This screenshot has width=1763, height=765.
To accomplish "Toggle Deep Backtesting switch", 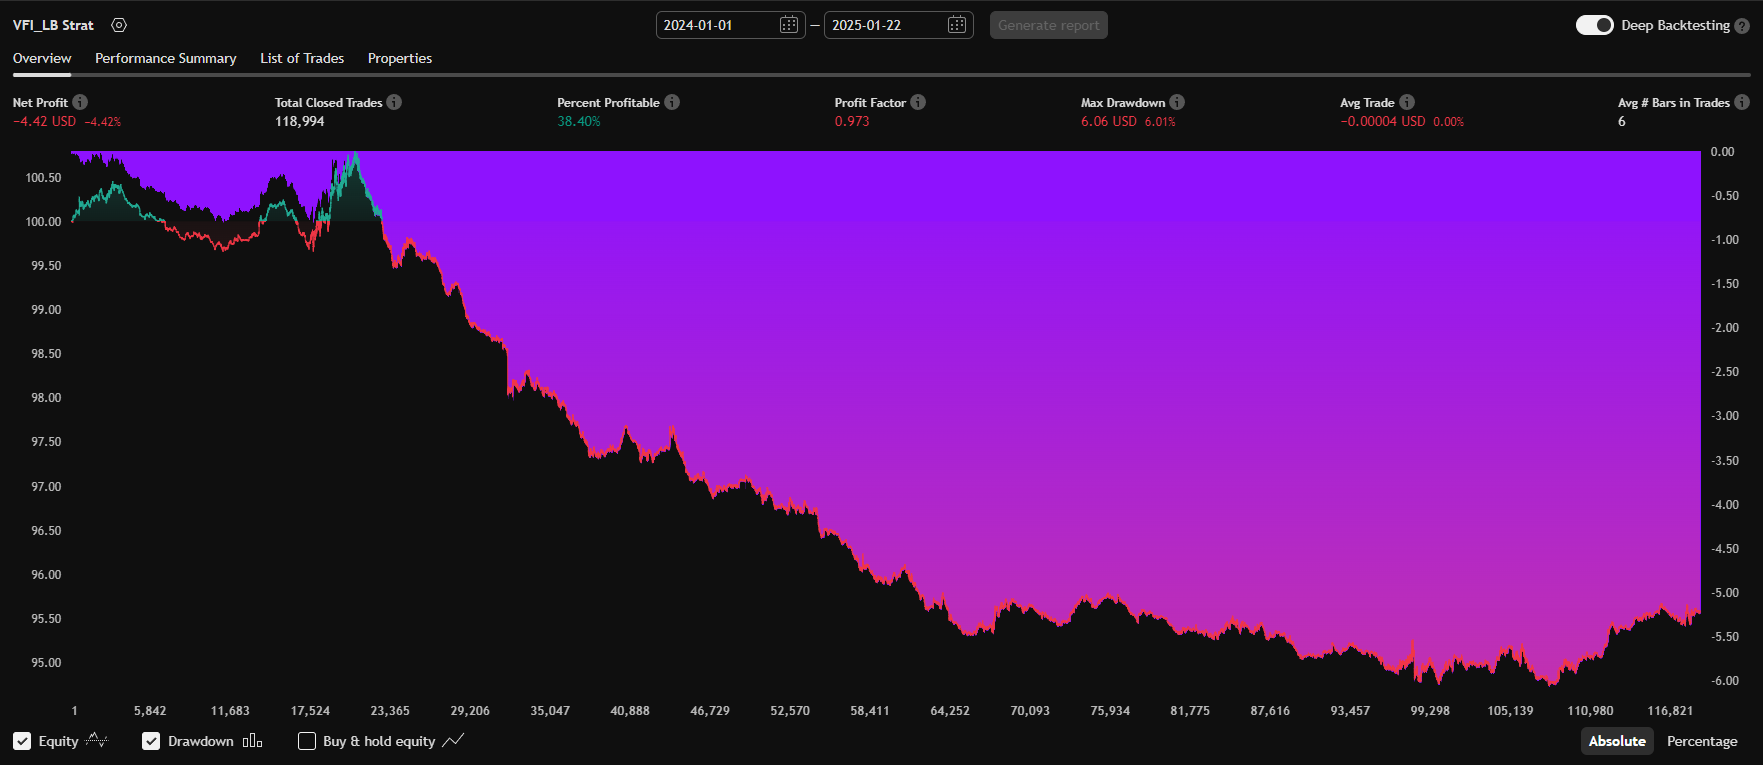I will [x=1594, y=25].
